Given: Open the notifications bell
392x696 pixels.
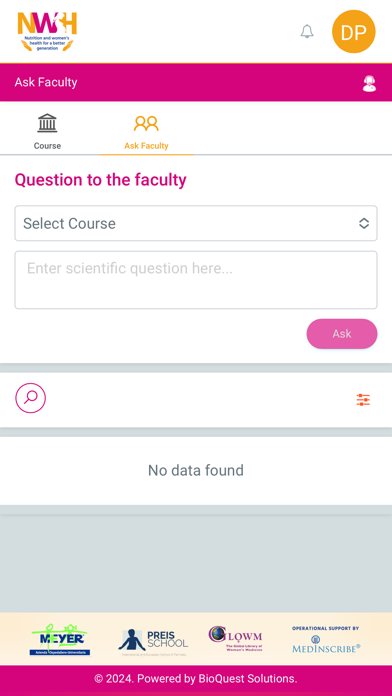Looking at the screenshot, I should [307, 32].
